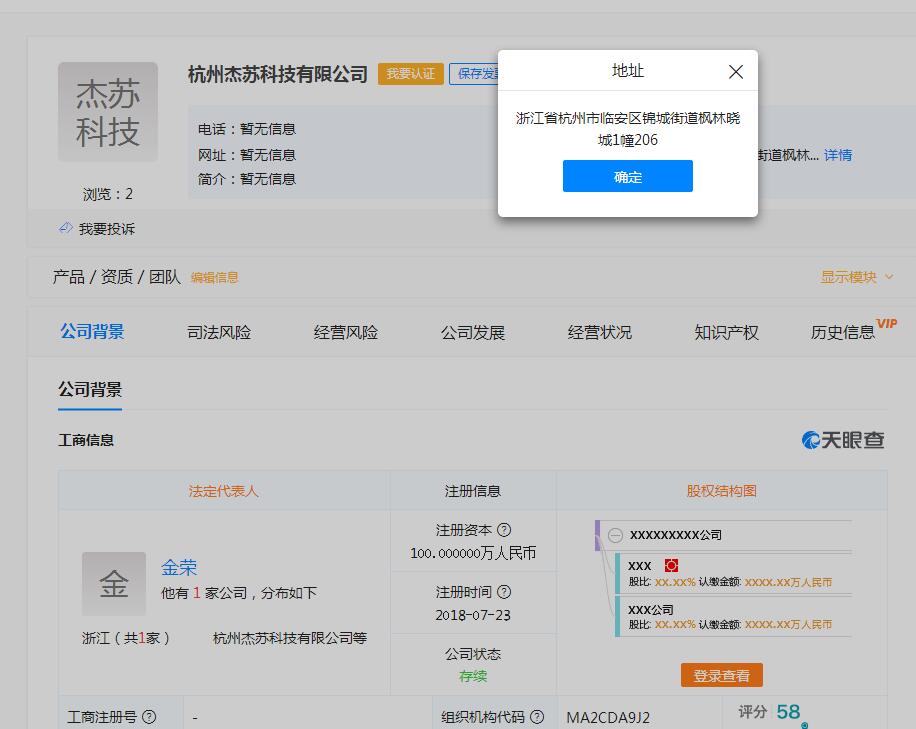Screen dimensions: 916x729
Task: Open the 知识产权 tab
Action: [725, 331]
